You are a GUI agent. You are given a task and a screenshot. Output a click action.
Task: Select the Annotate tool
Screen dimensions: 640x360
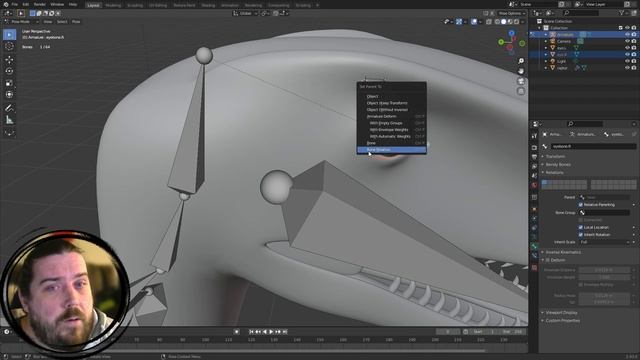point(9,108)
